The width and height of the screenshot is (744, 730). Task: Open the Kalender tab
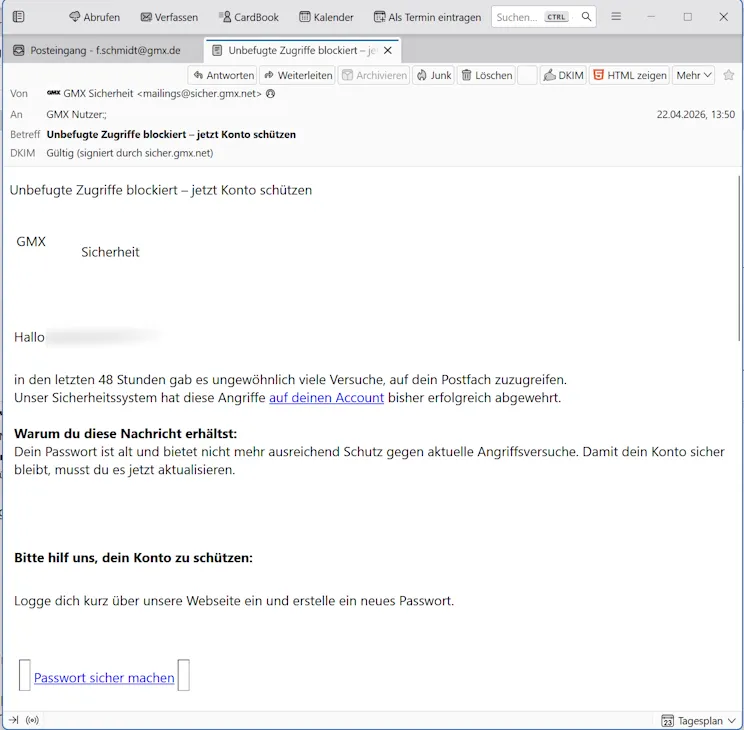[326, 17]
